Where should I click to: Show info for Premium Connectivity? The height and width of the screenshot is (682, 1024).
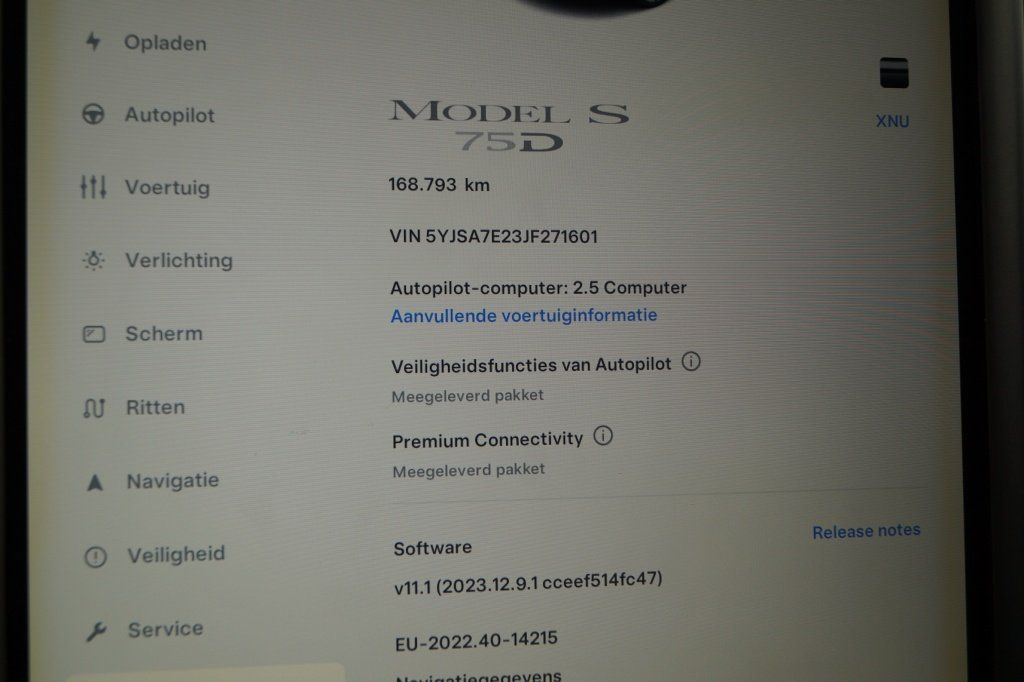(603, 436)
